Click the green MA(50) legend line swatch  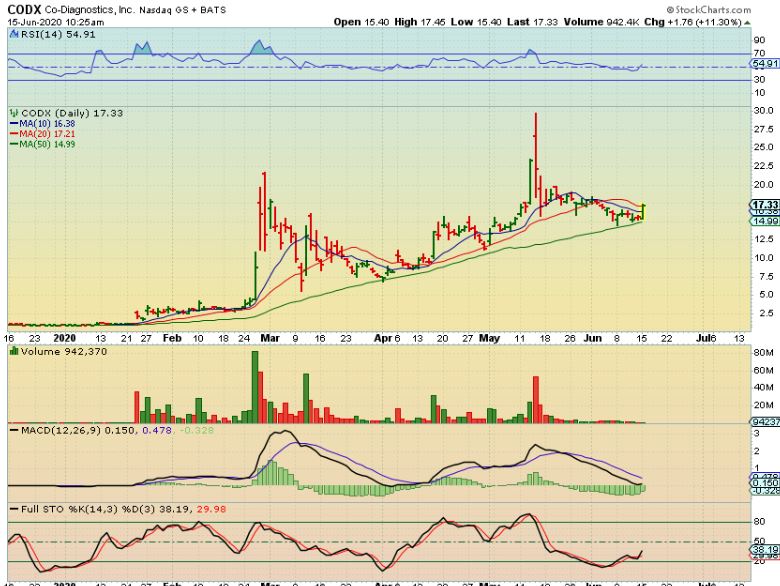14,144
